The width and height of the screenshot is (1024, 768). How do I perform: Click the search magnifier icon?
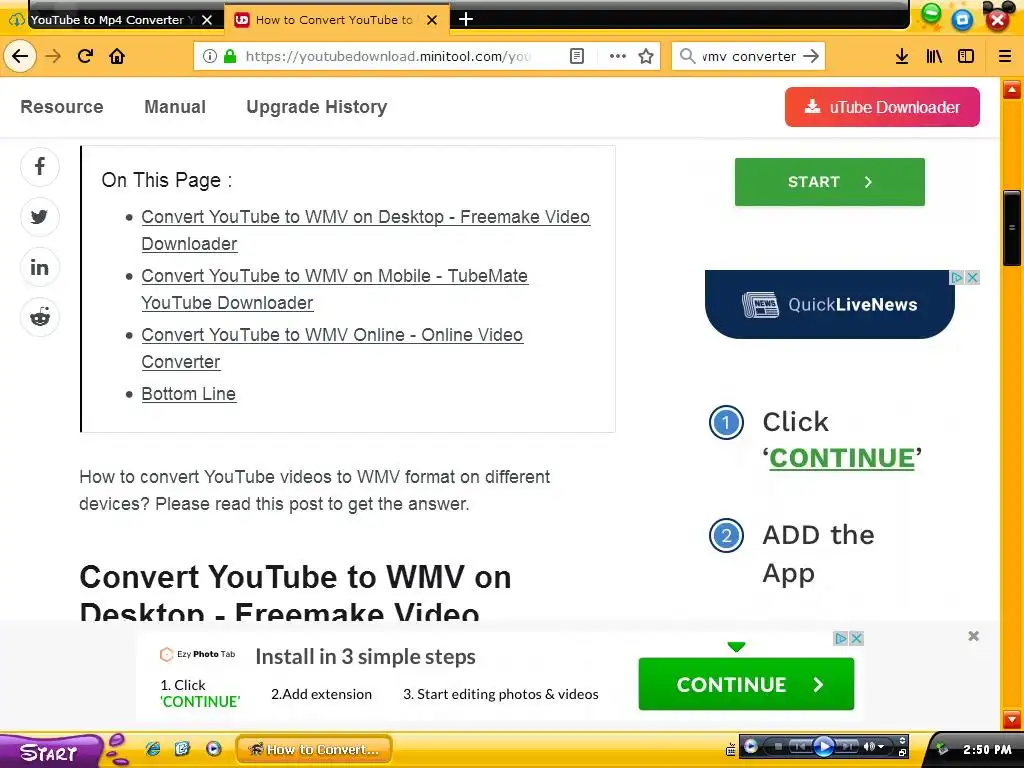pyautogui.click(x=687, y=56)
